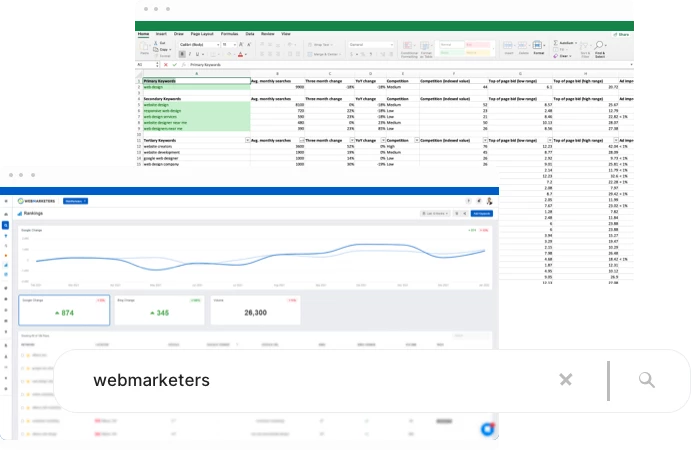Click the WebMarketers logo in dashboard header
Viewport: 691px width, 450px height.
[x=38, y=201]
